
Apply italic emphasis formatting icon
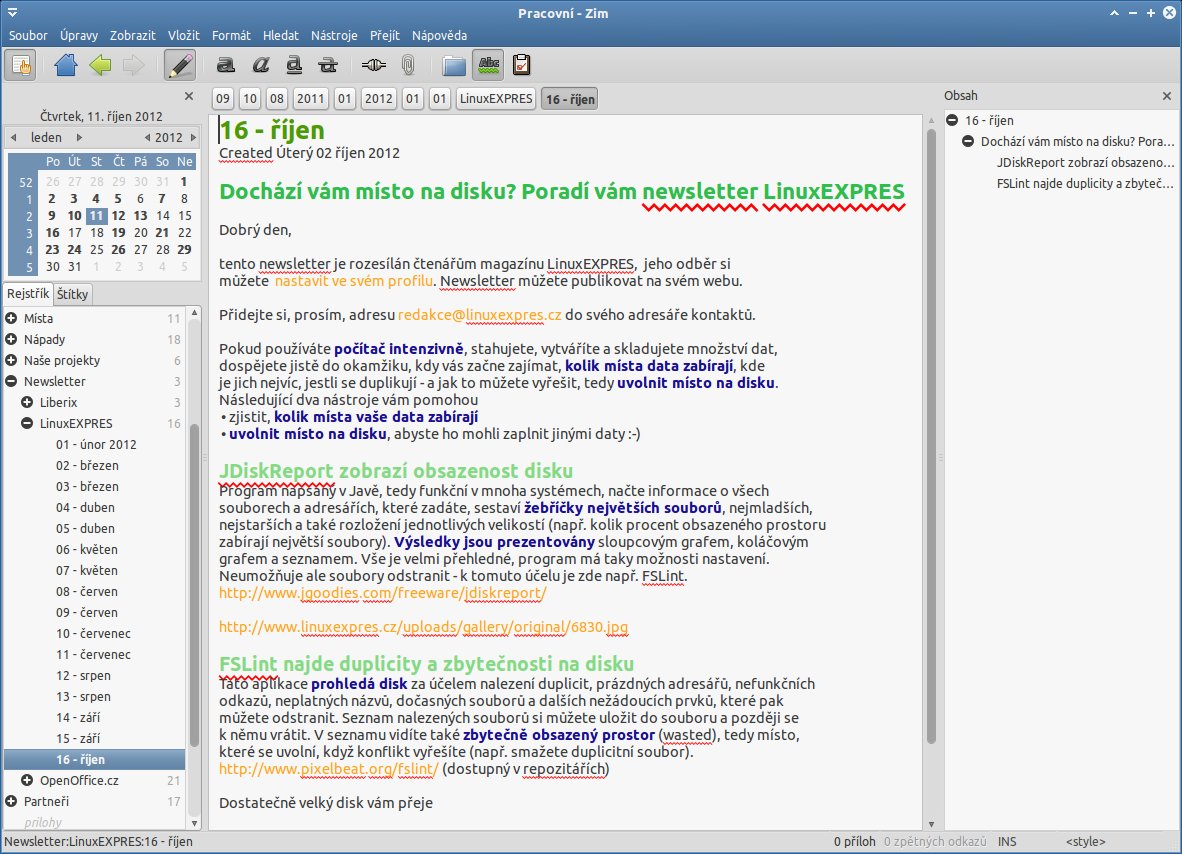tap(261, 66)
